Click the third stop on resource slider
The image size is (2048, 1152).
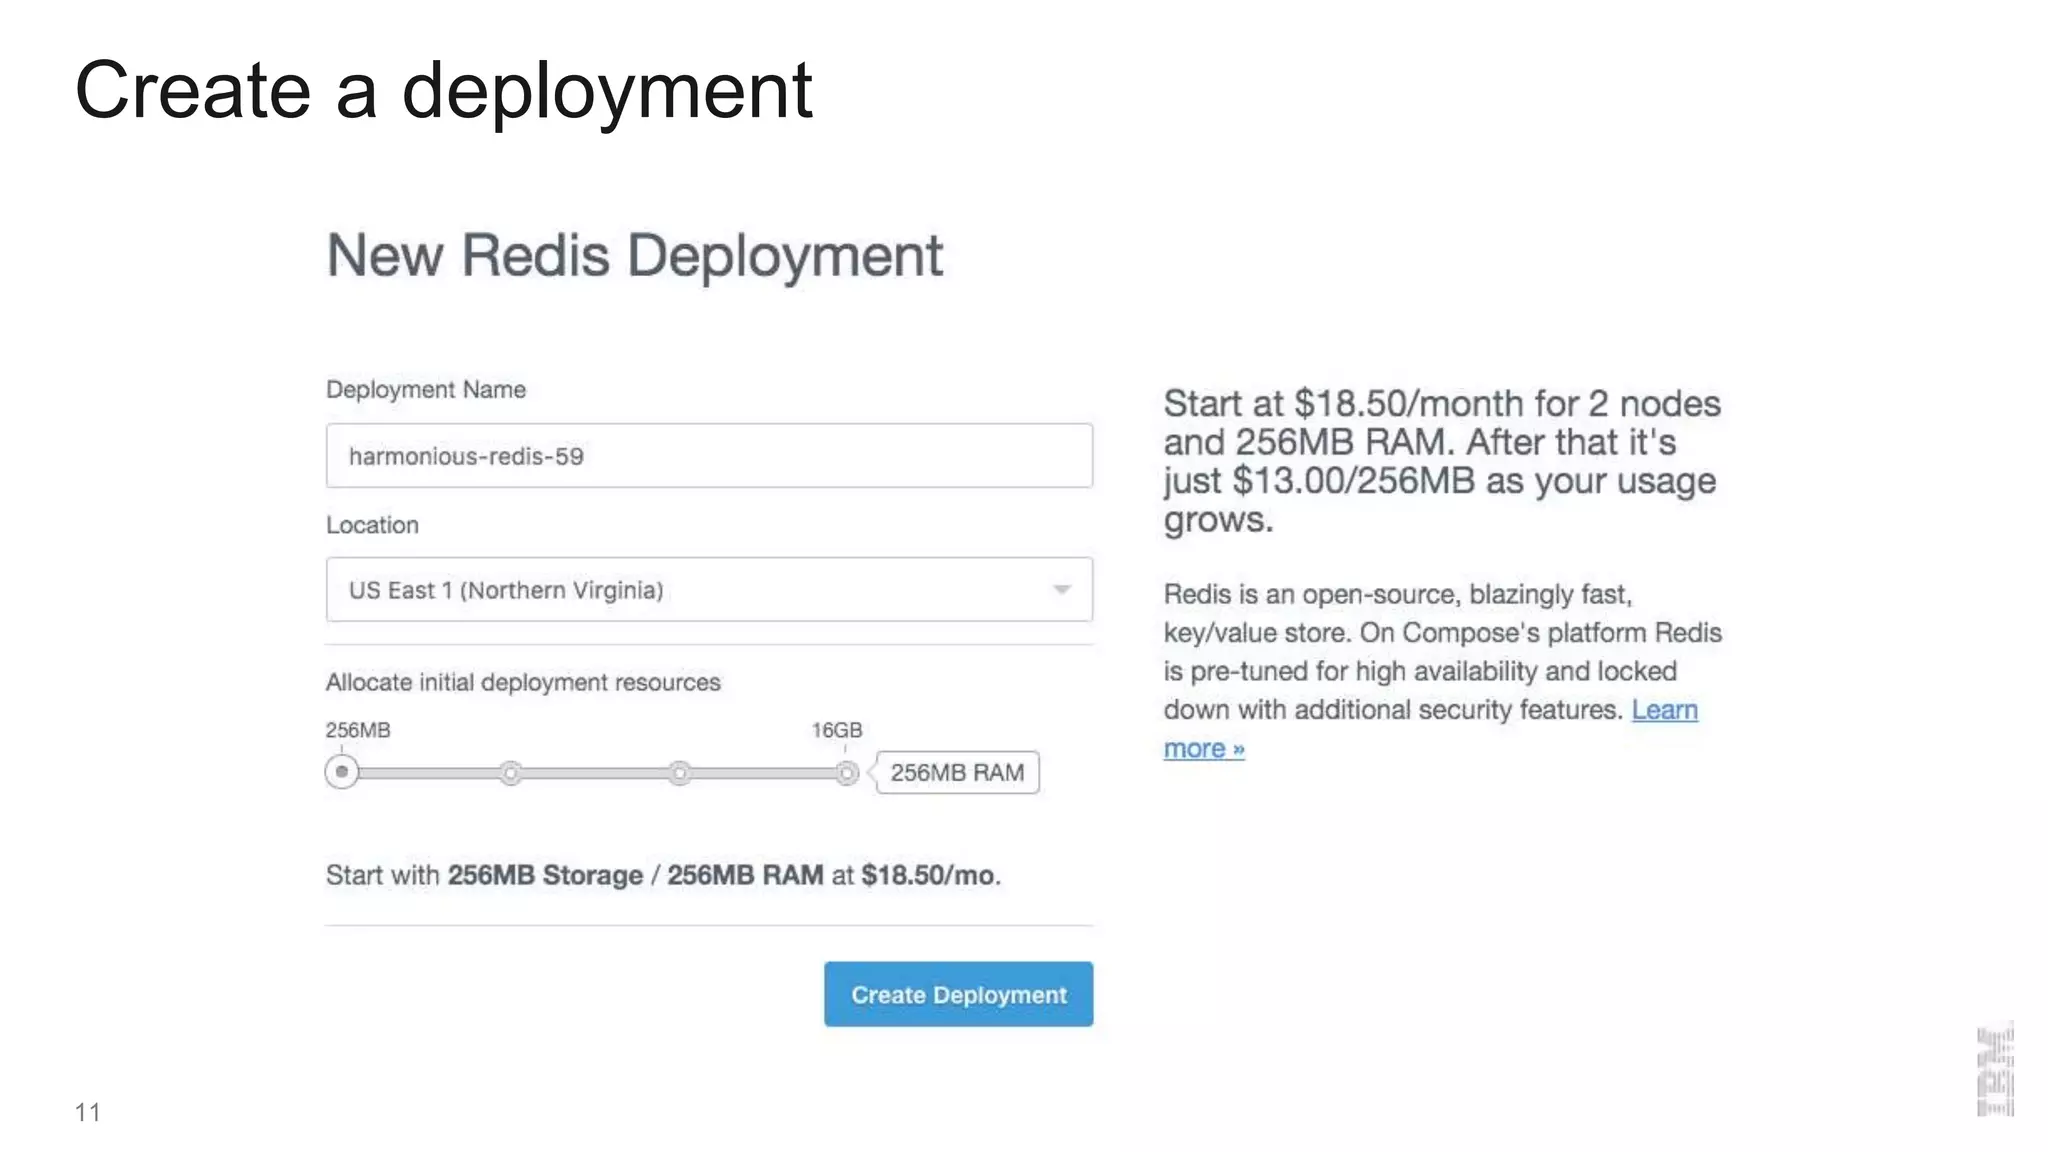(x=680, y=773)
